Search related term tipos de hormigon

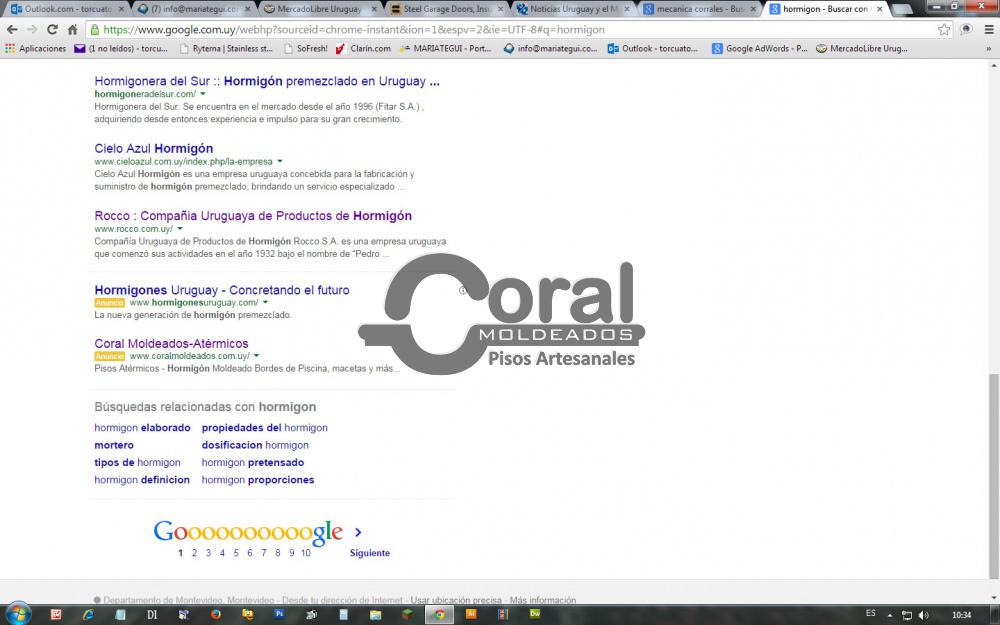point(137,462)
